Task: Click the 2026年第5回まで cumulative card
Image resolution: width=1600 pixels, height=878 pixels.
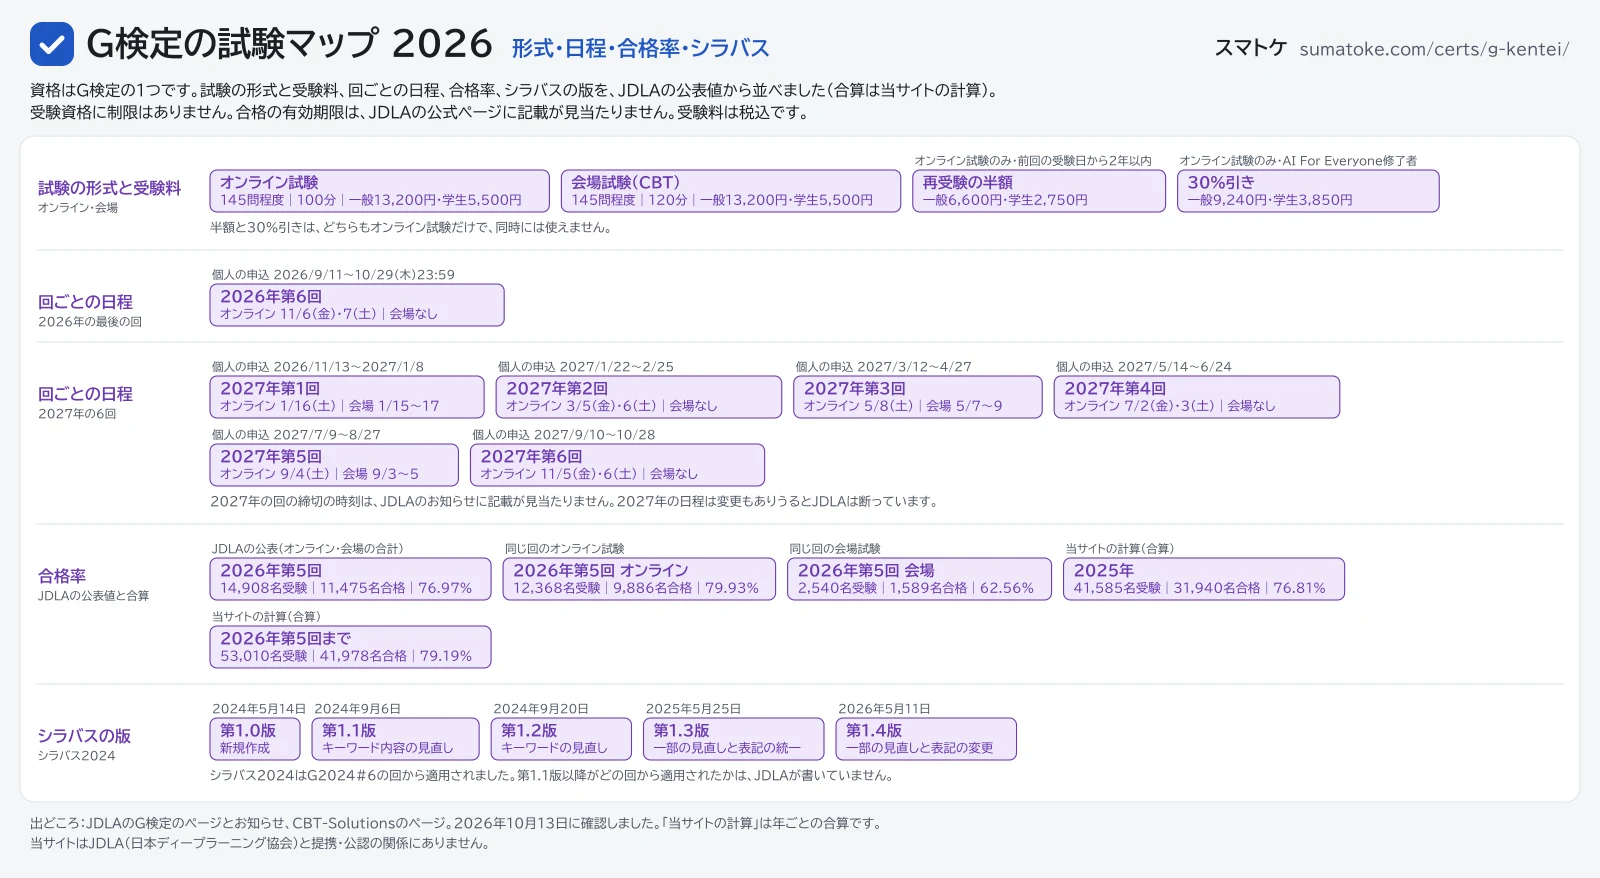Action: pos(351,647)
